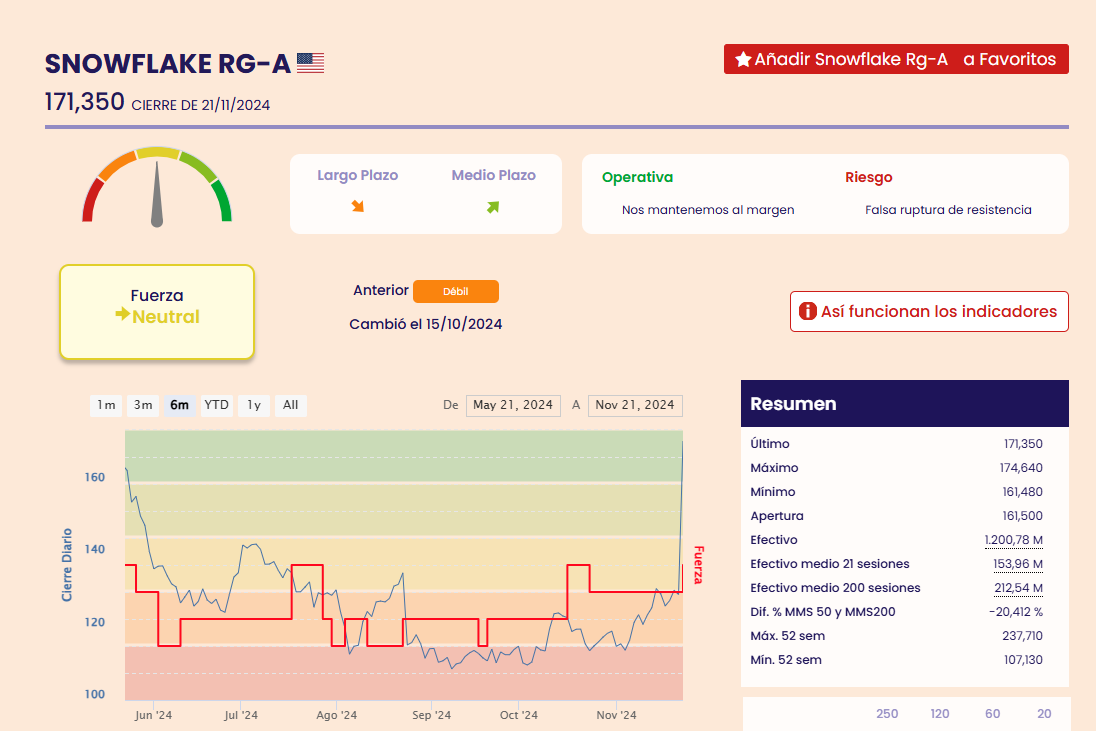Click the Resumen panel header
This screenshot has height=731, width=1096.
(904, 403)
